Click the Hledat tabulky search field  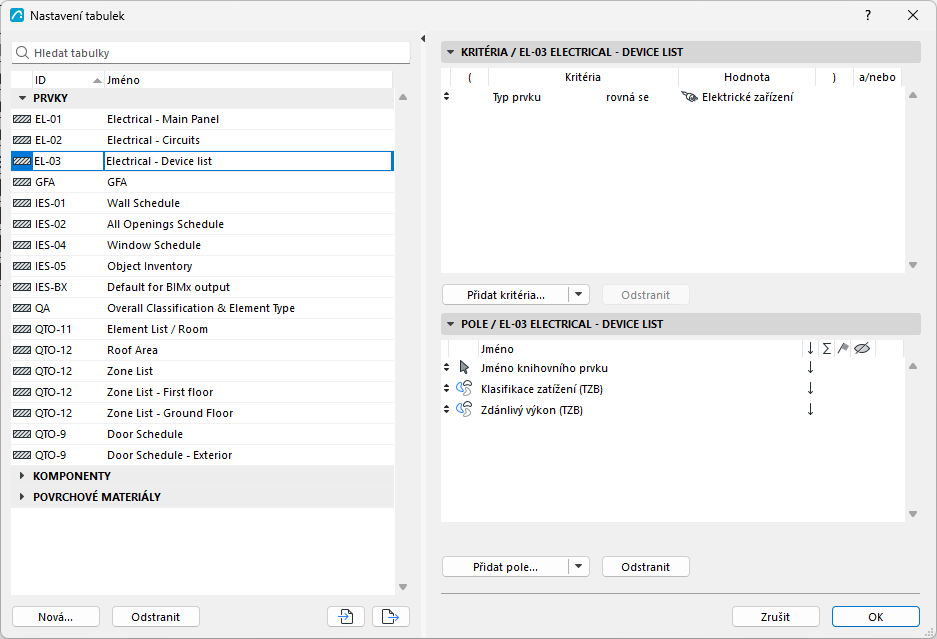211,53
